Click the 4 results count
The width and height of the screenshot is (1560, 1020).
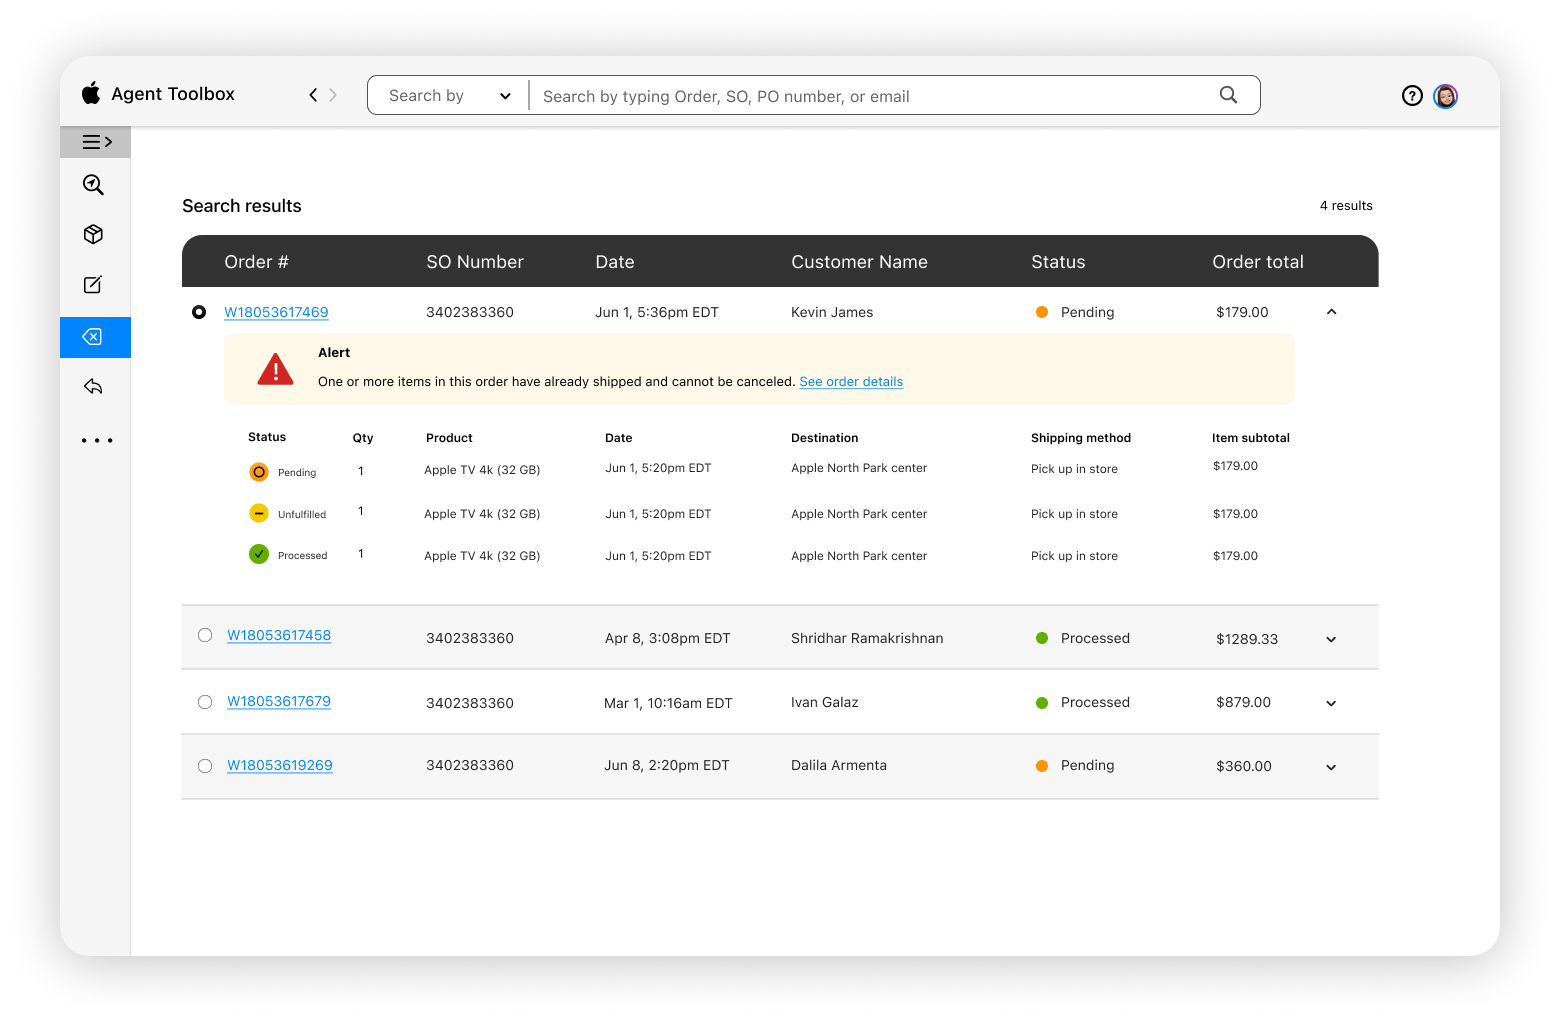coord(1346,206)
